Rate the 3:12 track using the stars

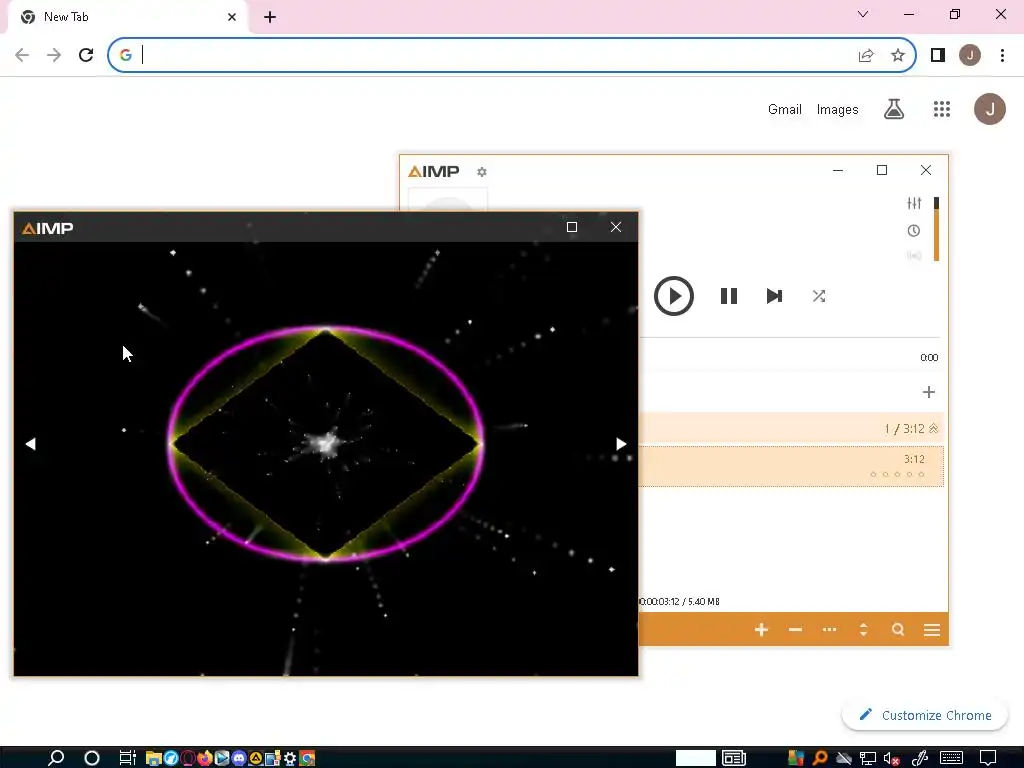pos(897,474)
